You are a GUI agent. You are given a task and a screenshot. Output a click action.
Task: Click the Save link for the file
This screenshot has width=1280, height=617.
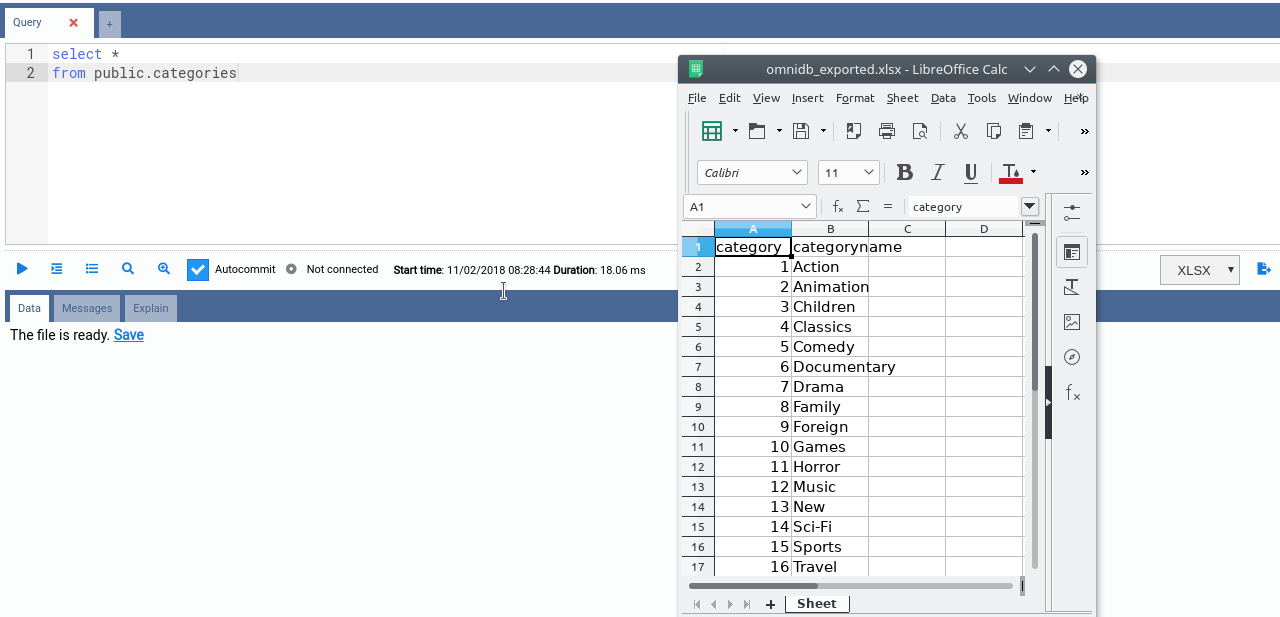pyautogui.click(x=129, y=335)
